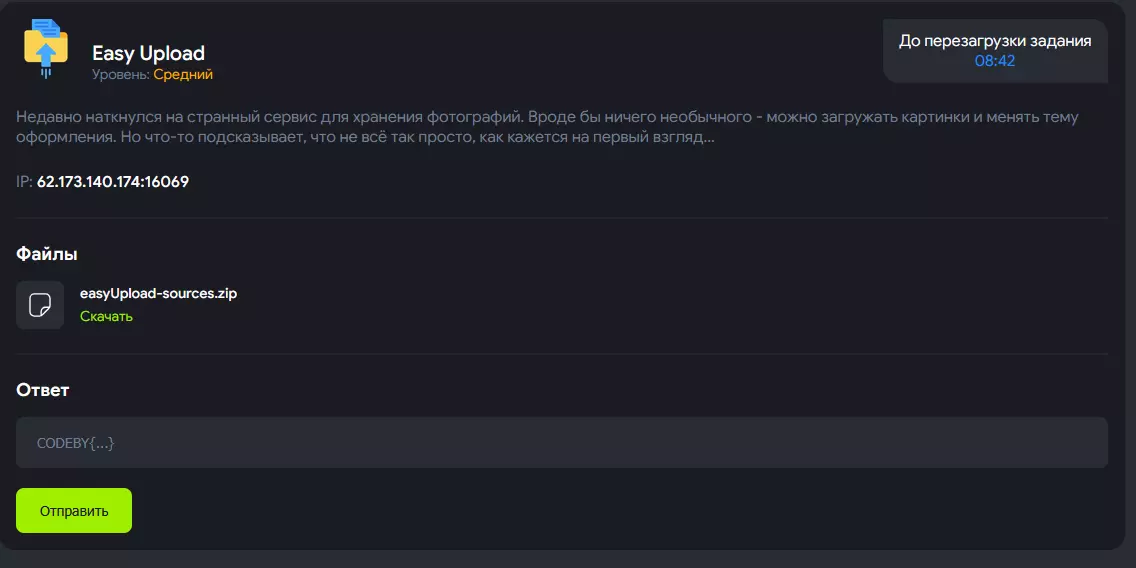Image resolution: width=1136 pixels, height=568 pixels.
Task: Click the Ответ section heading
Action: pyautogui.click(x=43, y=390)
